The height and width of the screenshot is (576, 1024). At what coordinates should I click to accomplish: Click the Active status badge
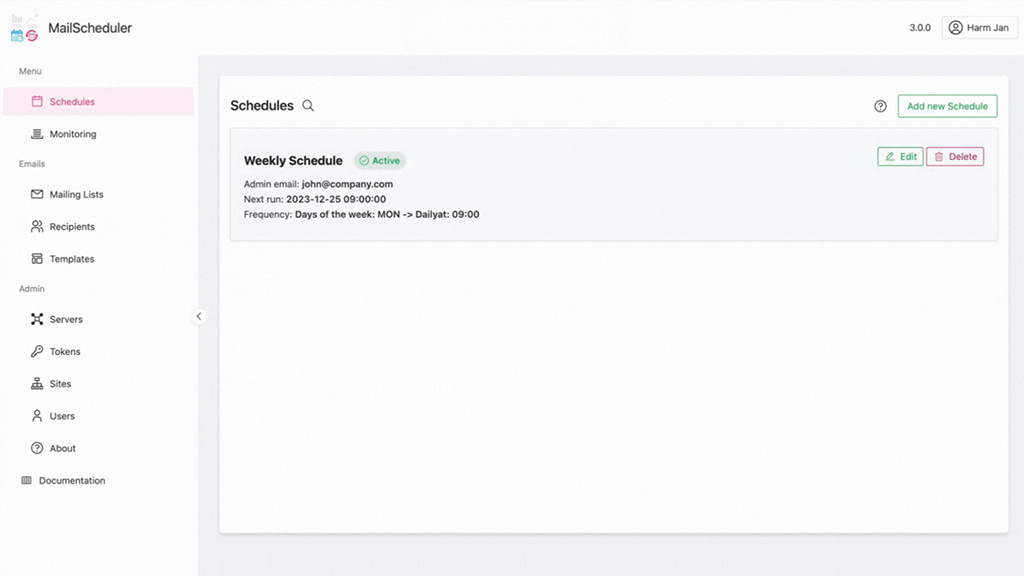(379, 161)
